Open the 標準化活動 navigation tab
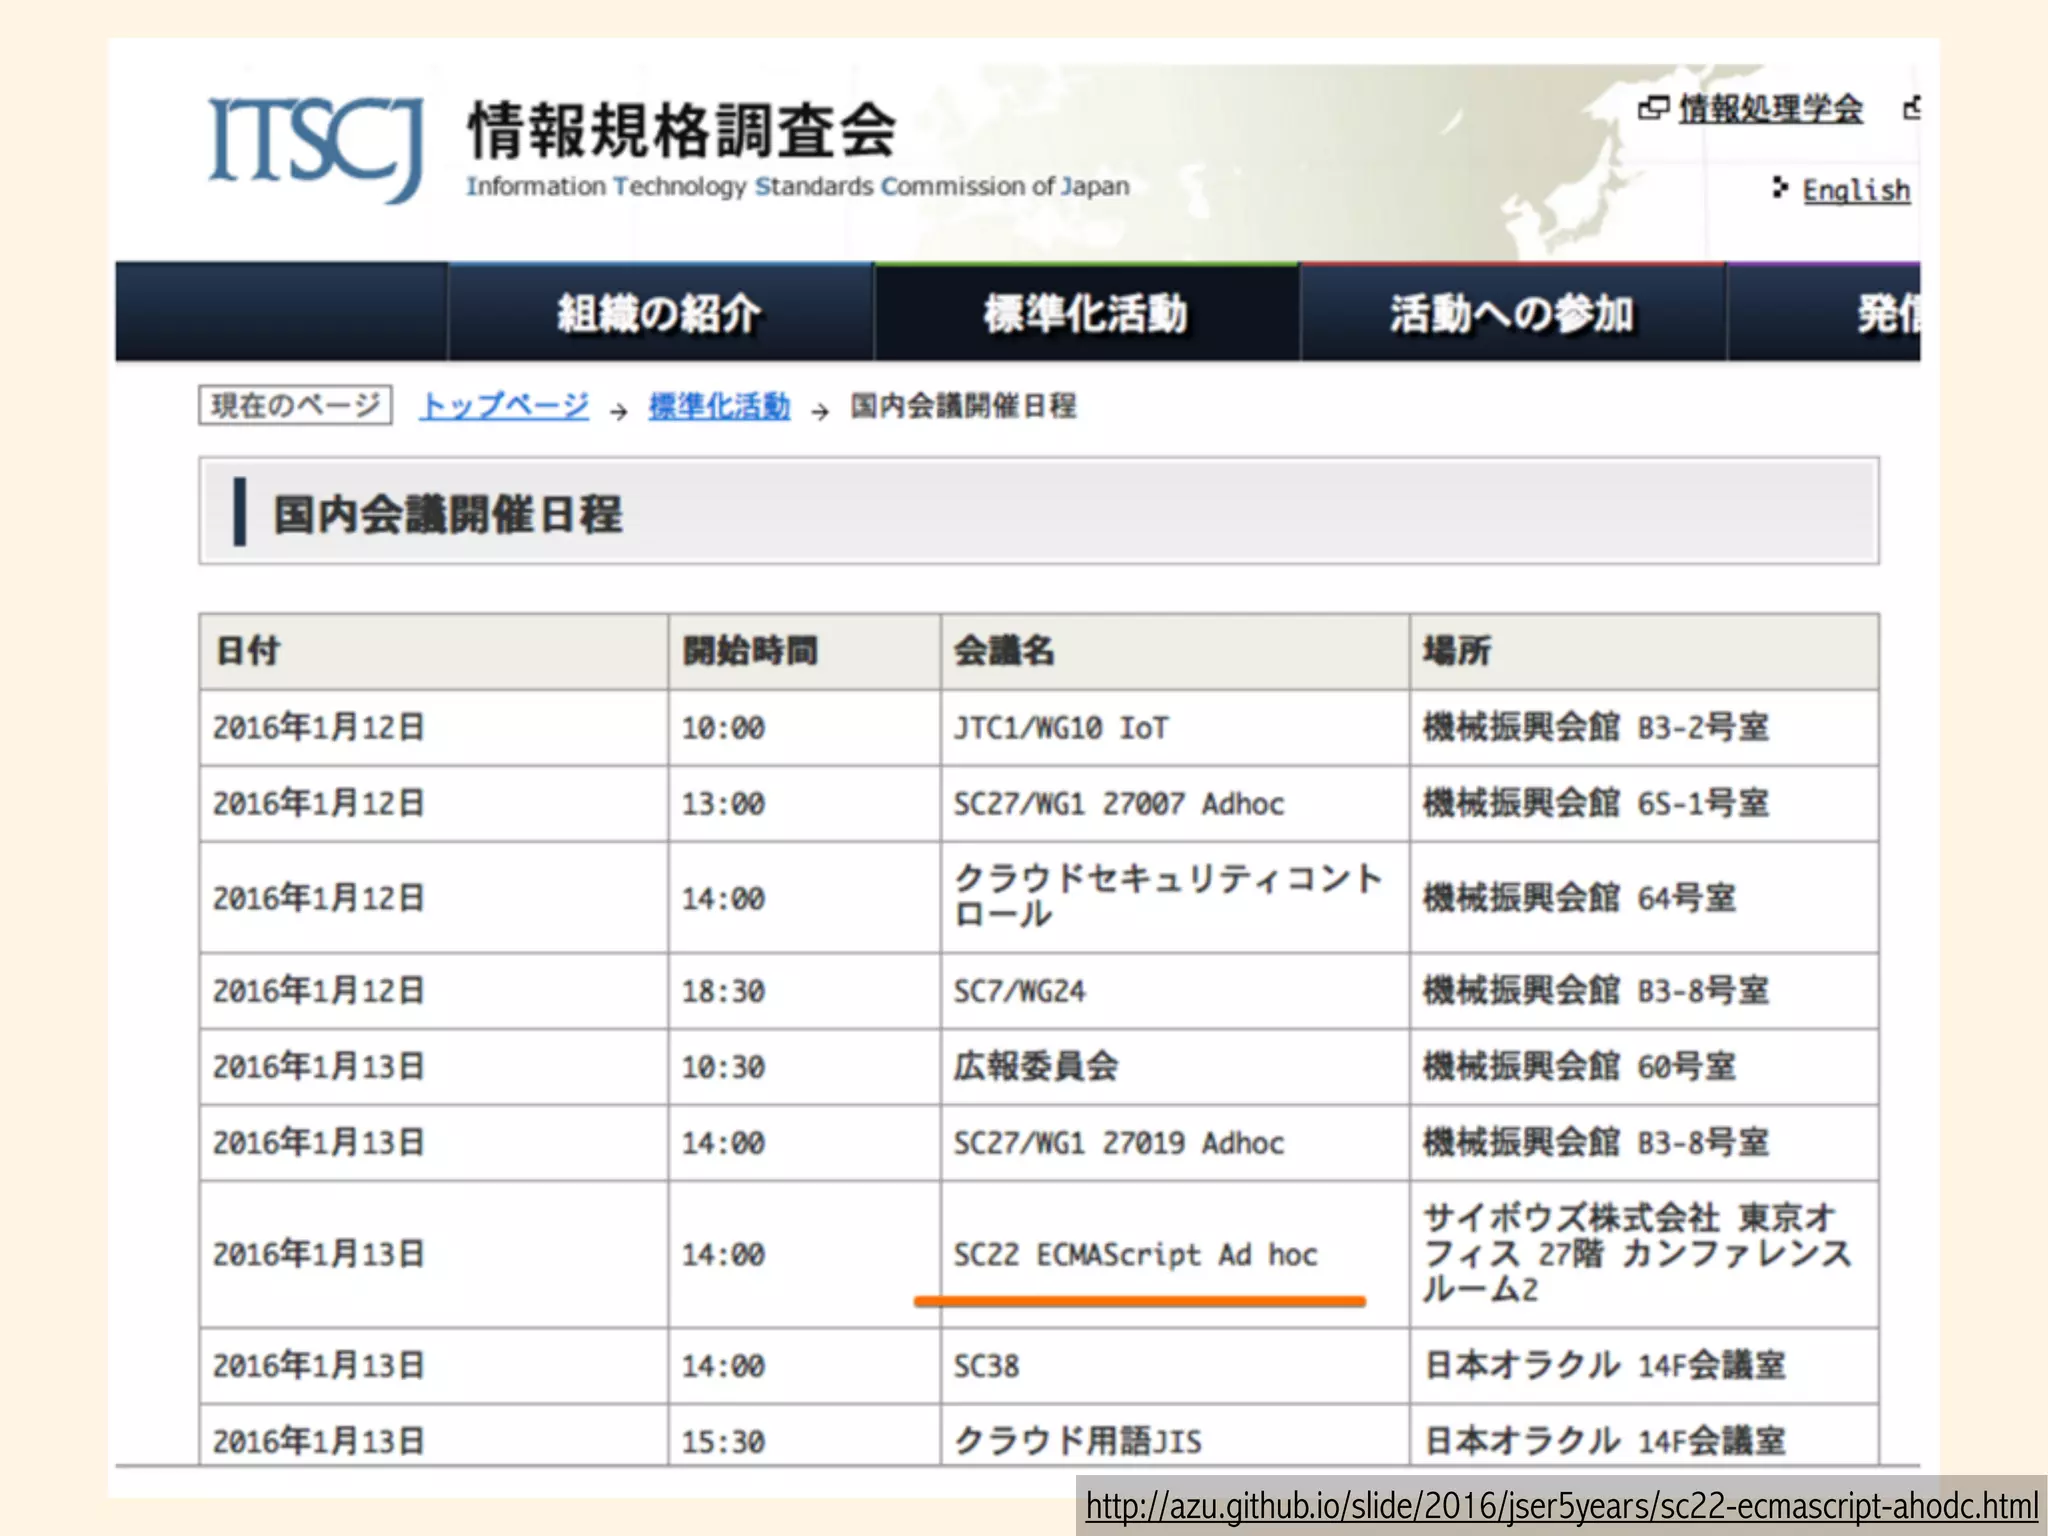Viewport: 2048px width, 1536px height. coord(1086,313)
